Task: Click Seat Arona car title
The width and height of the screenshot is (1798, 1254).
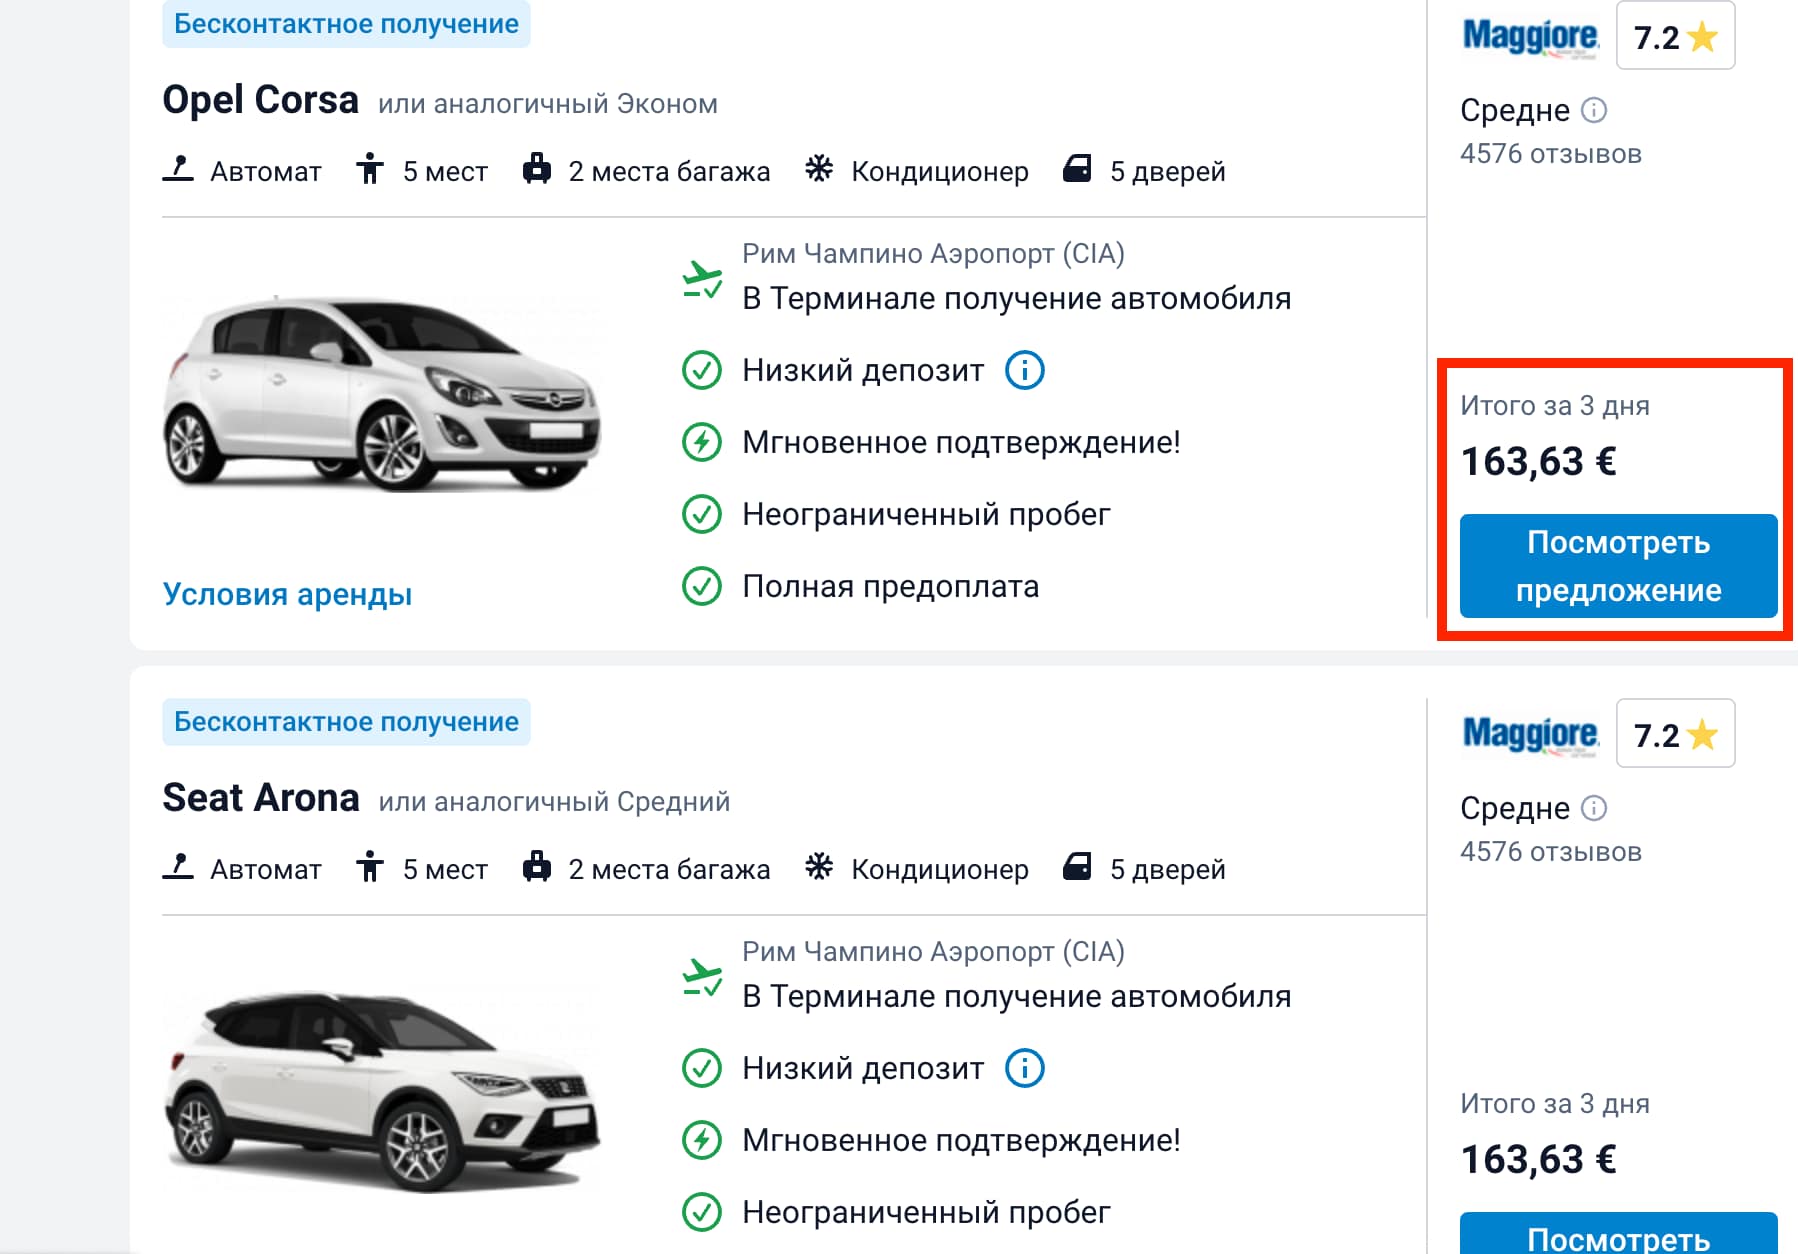Action: coord(261,798)
